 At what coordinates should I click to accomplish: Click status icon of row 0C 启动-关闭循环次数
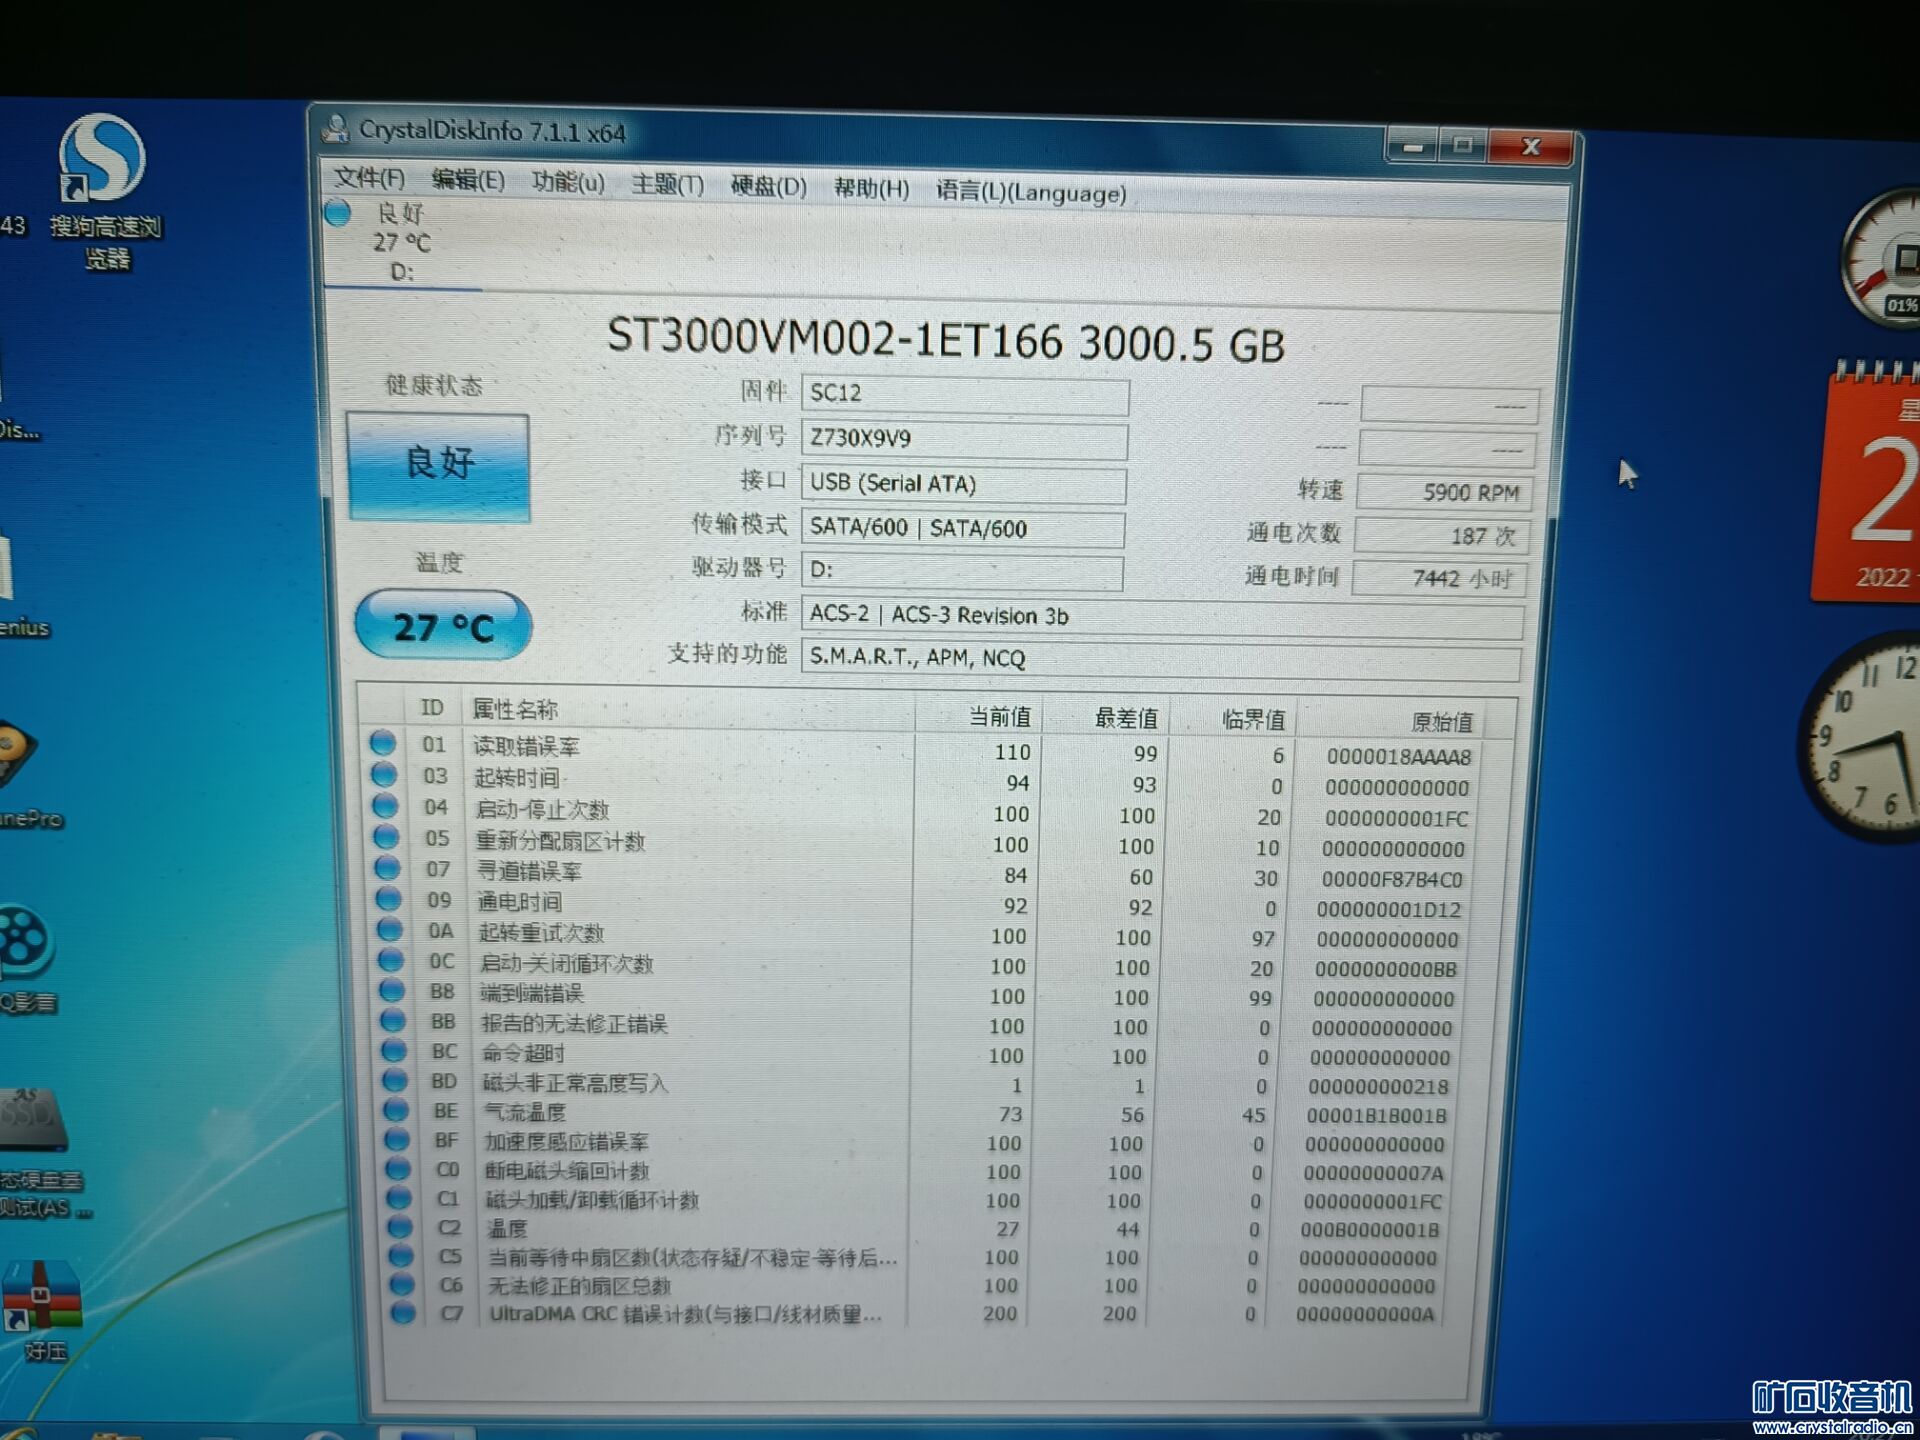coord(390,960)
